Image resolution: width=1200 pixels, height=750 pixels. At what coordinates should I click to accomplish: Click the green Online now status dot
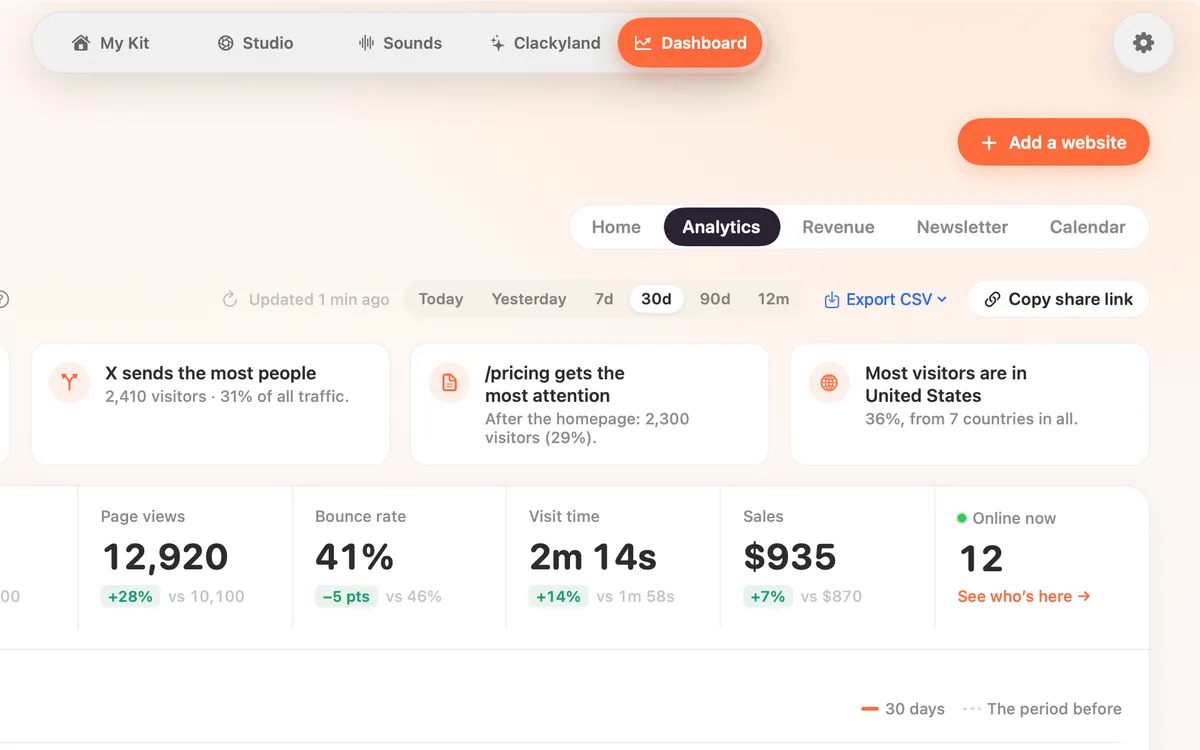pos(962,518)
